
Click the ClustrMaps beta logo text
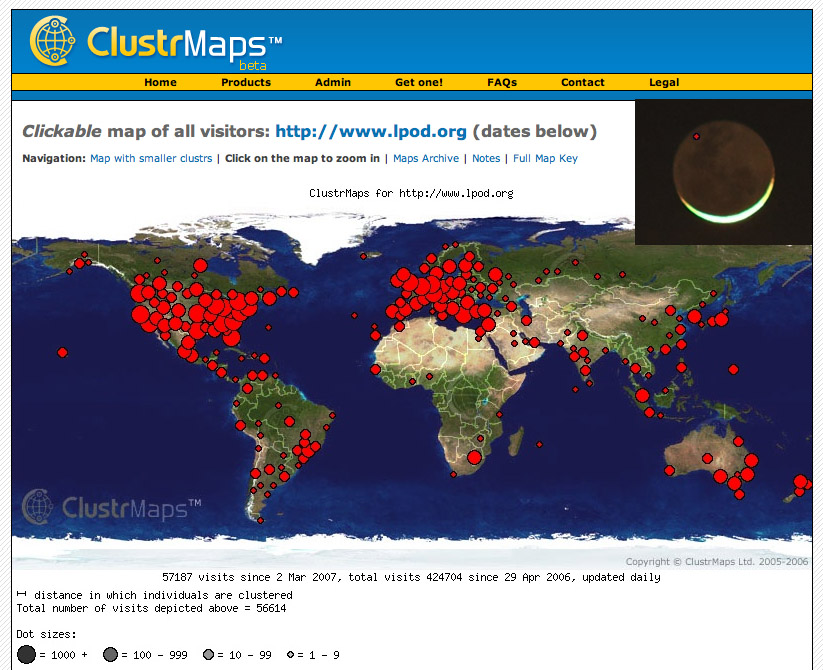tap(184, 45)
